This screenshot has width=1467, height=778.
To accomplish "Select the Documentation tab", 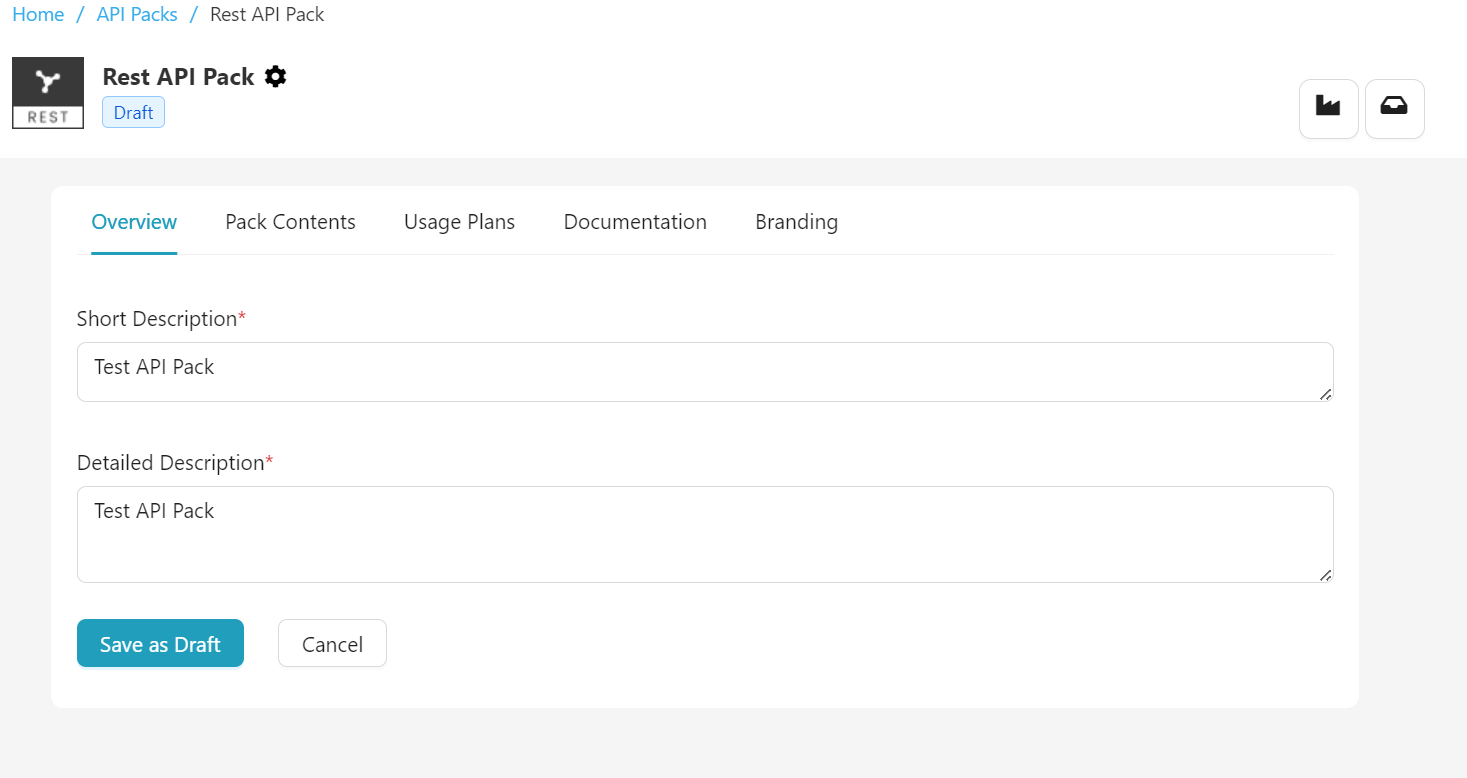I will coord(635,222).
